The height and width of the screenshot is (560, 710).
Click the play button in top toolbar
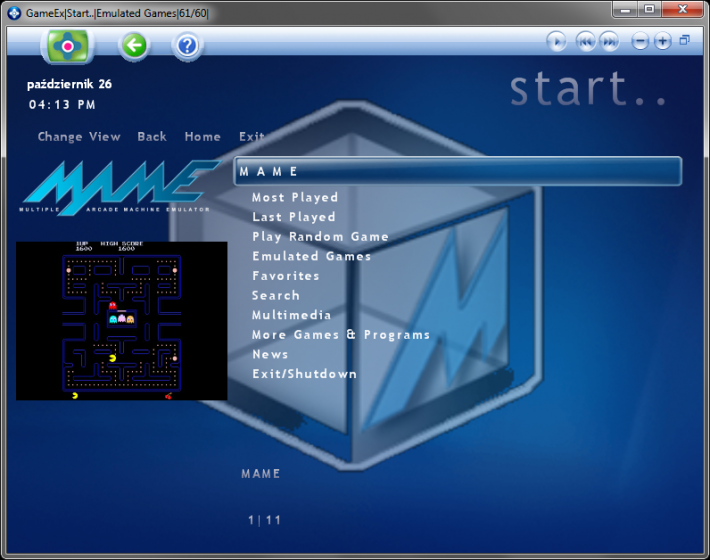coord(556,42)
